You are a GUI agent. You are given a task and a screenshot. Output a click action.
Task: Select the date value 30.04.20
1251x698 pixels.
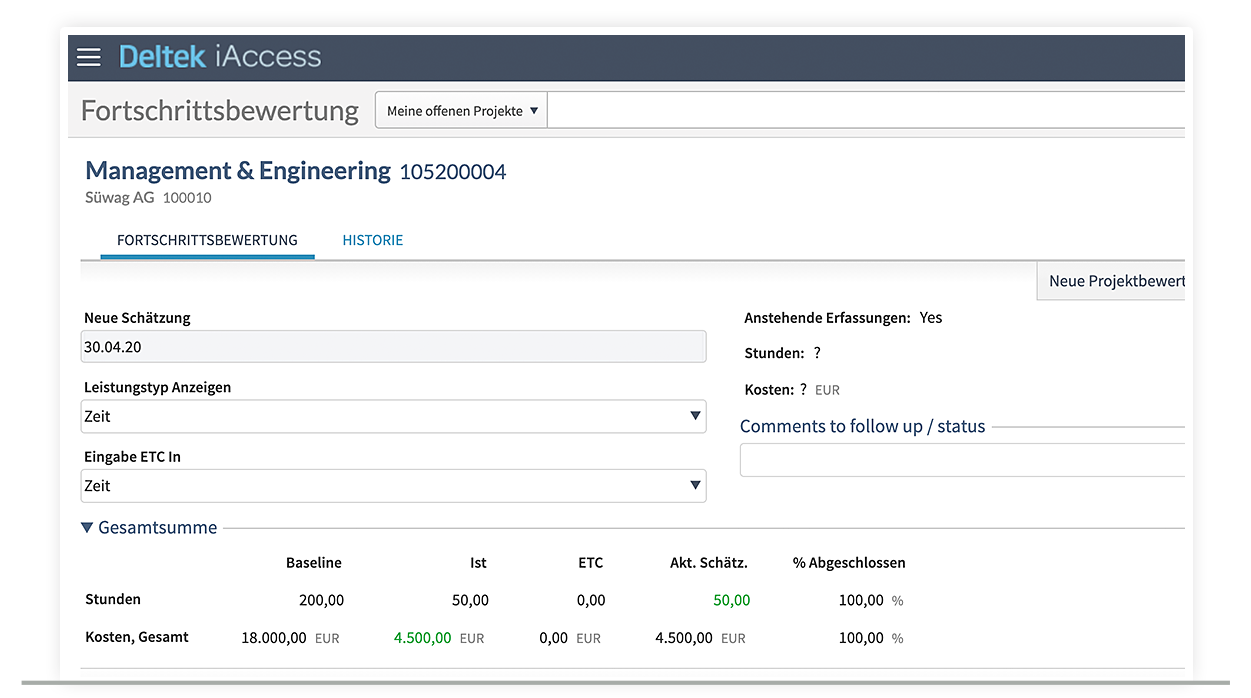[x=112, y=347]
